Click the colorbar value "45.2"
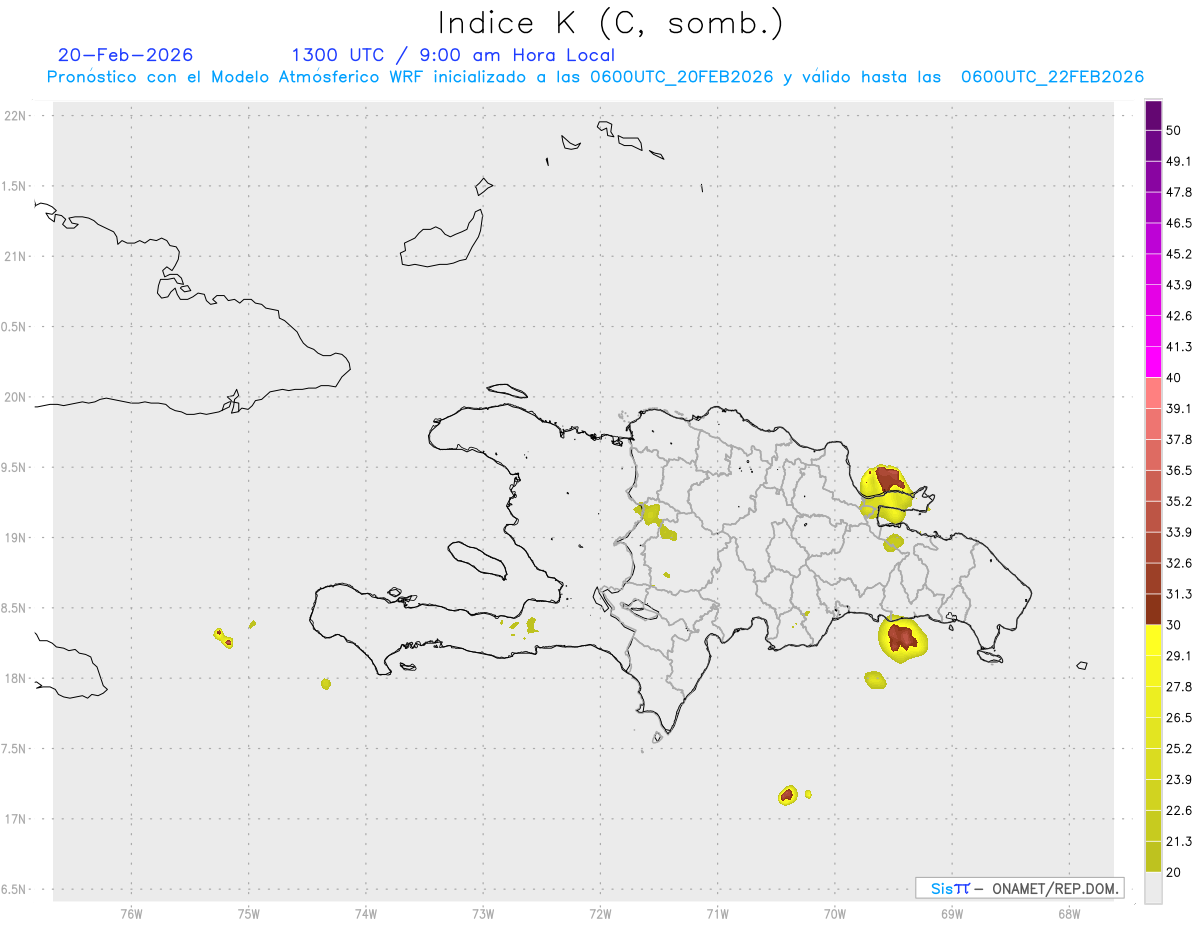This screenshot has width=1200, height=927. [x=1179, y=254]
